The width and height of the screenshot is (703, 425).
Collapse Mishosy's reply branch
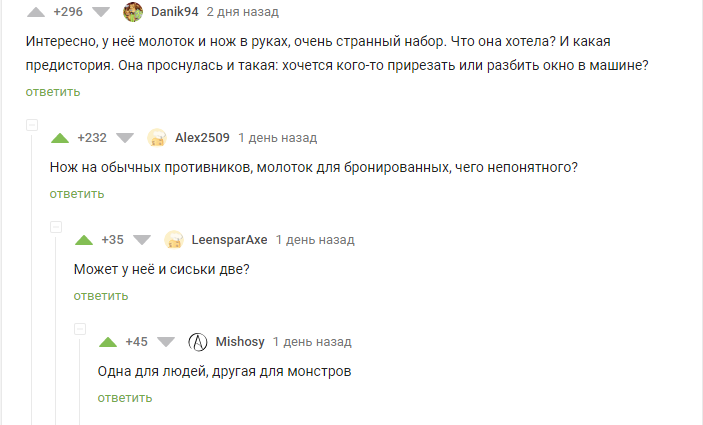[x=80, y=330]
